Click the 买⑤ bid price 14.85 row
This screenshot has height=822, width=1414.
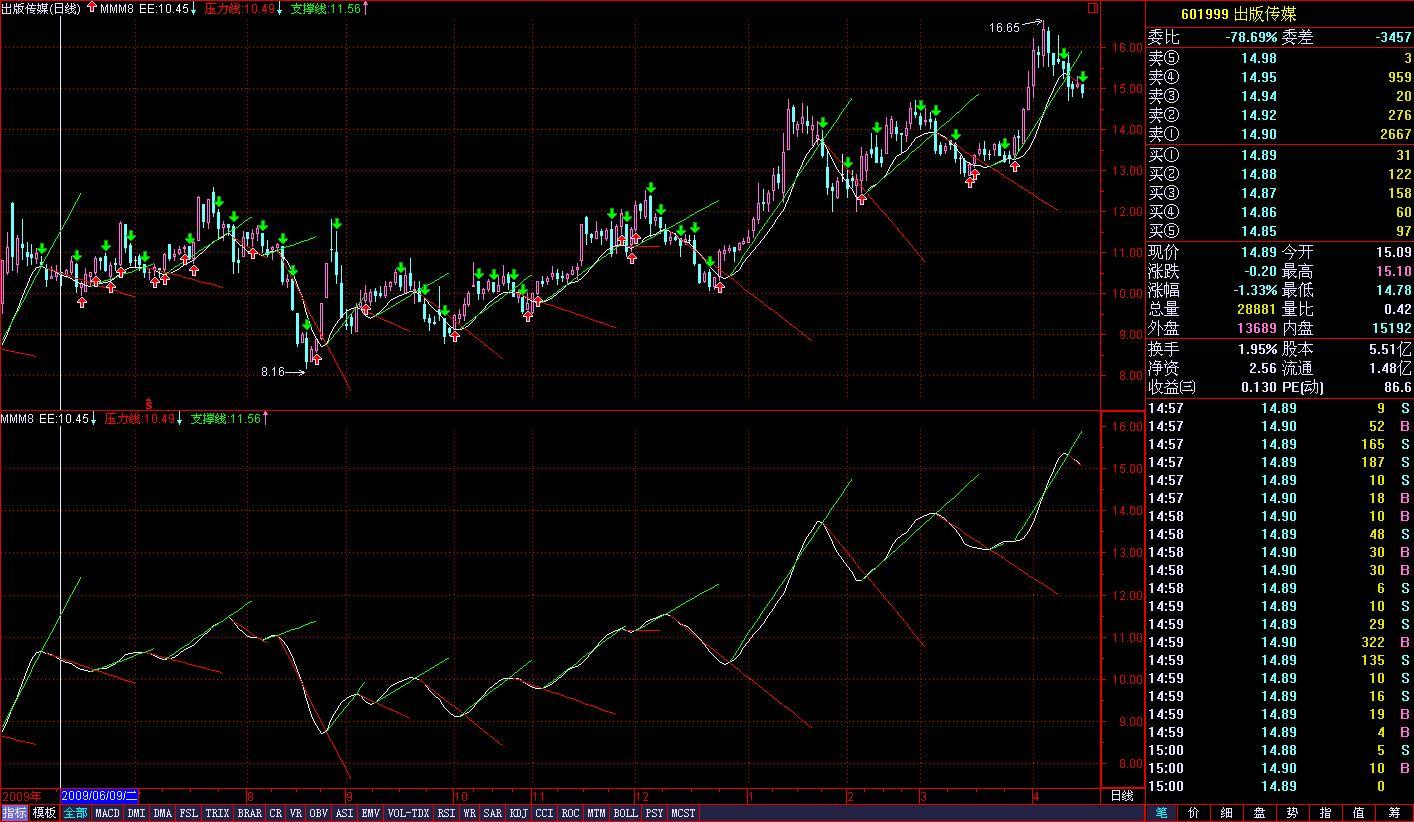1280,231
